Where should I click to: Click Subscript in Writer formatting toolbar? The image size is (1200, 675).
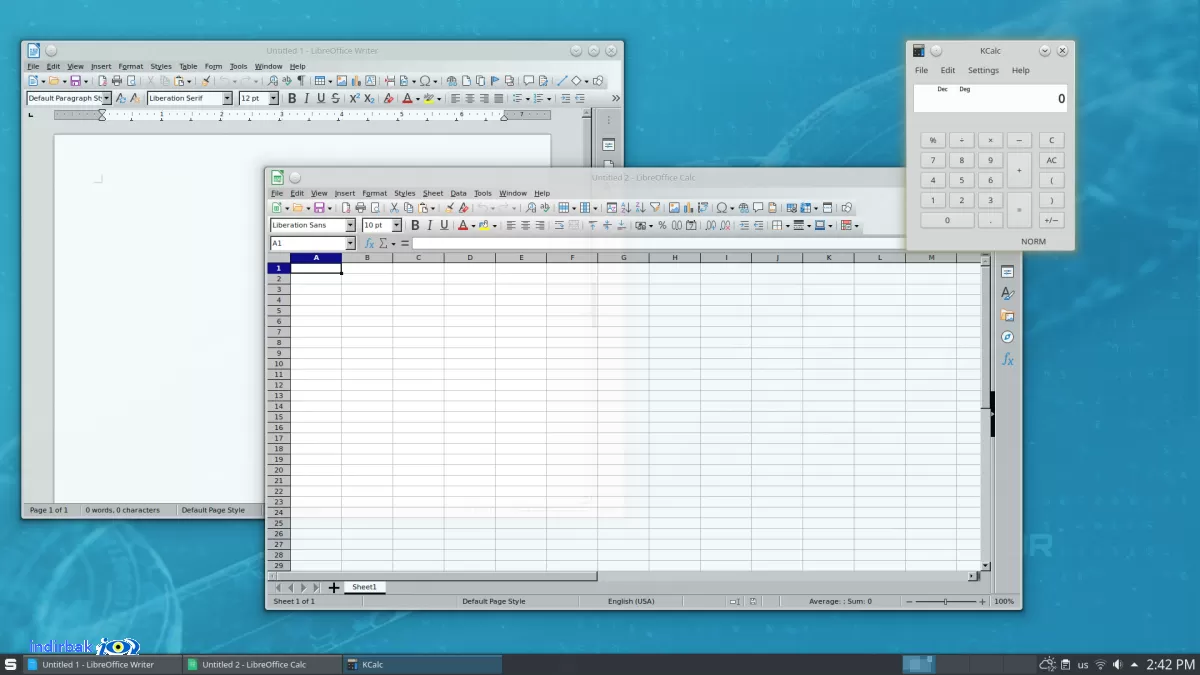(x=369, y=98)
